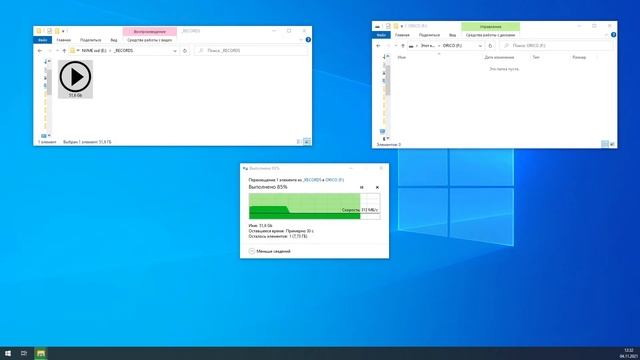Click the green transfer speed graph
Image resolution: width=640 pixels, height=360 pixels.
(x=314, y=206)
